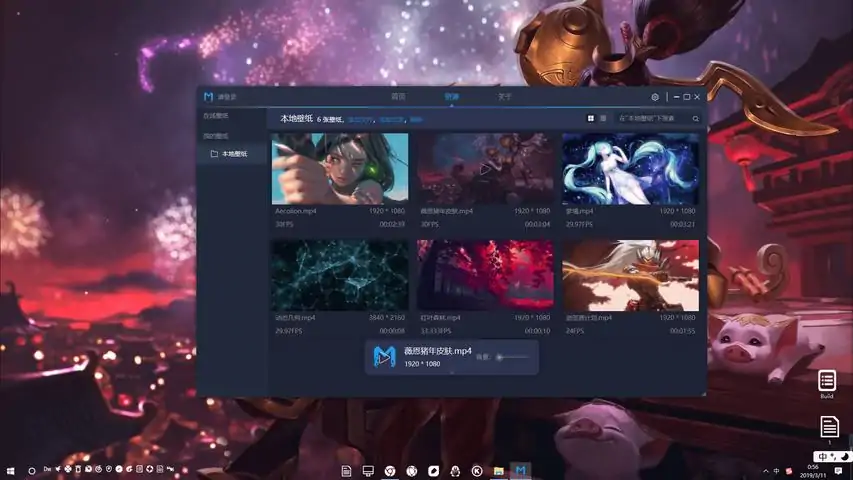Open the 首页 tab
853x480 pixels.
click(x=398, y=96)
